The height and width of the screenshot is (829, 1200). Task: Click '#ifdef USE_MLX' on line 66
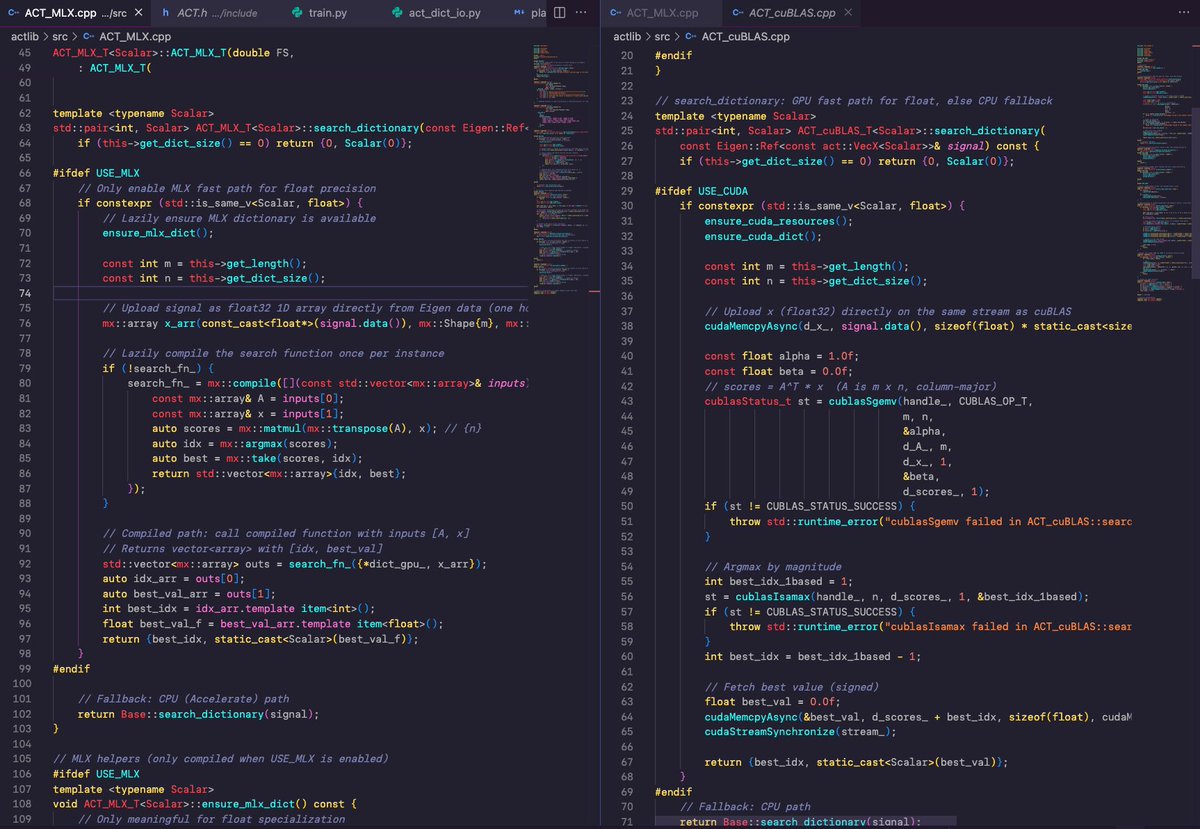pos(96,173)
